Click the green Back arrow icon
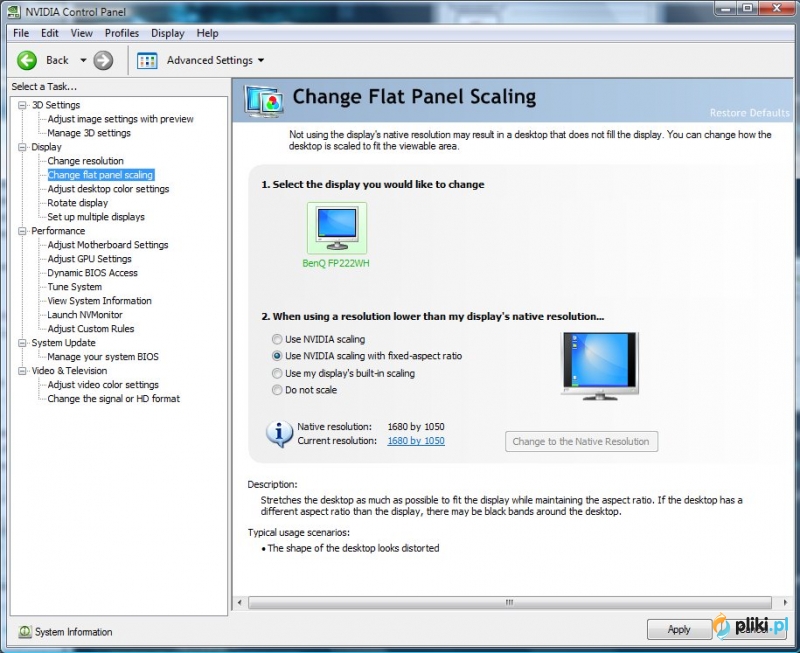The image size is (800, 653). (x=27, y=60)
